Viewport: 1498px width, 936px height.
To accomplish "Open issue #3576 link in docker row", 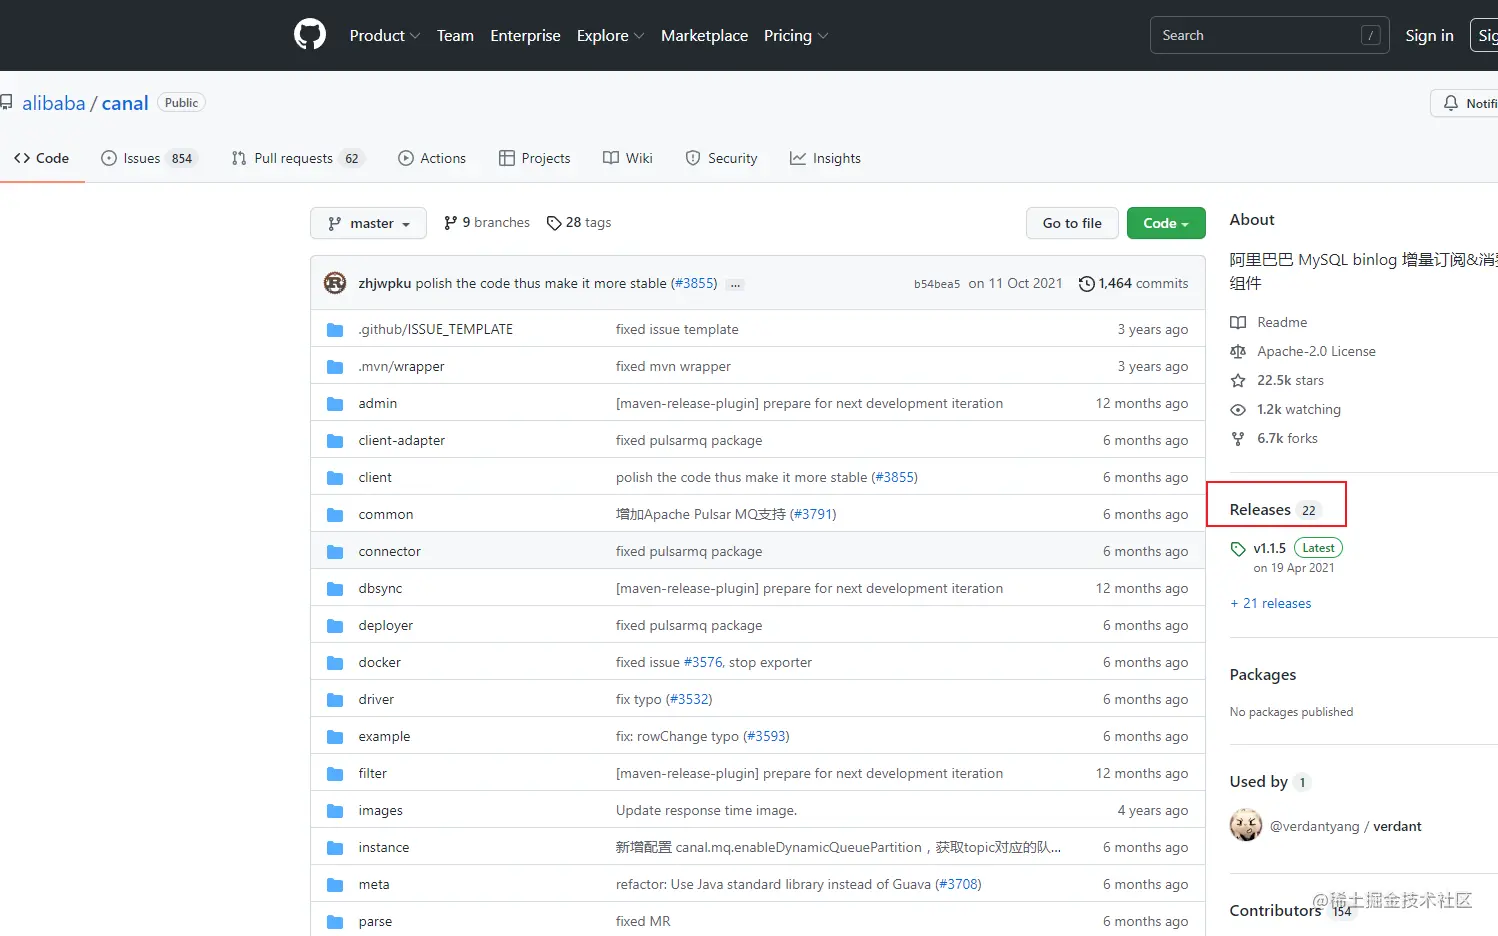I will 703,662.
